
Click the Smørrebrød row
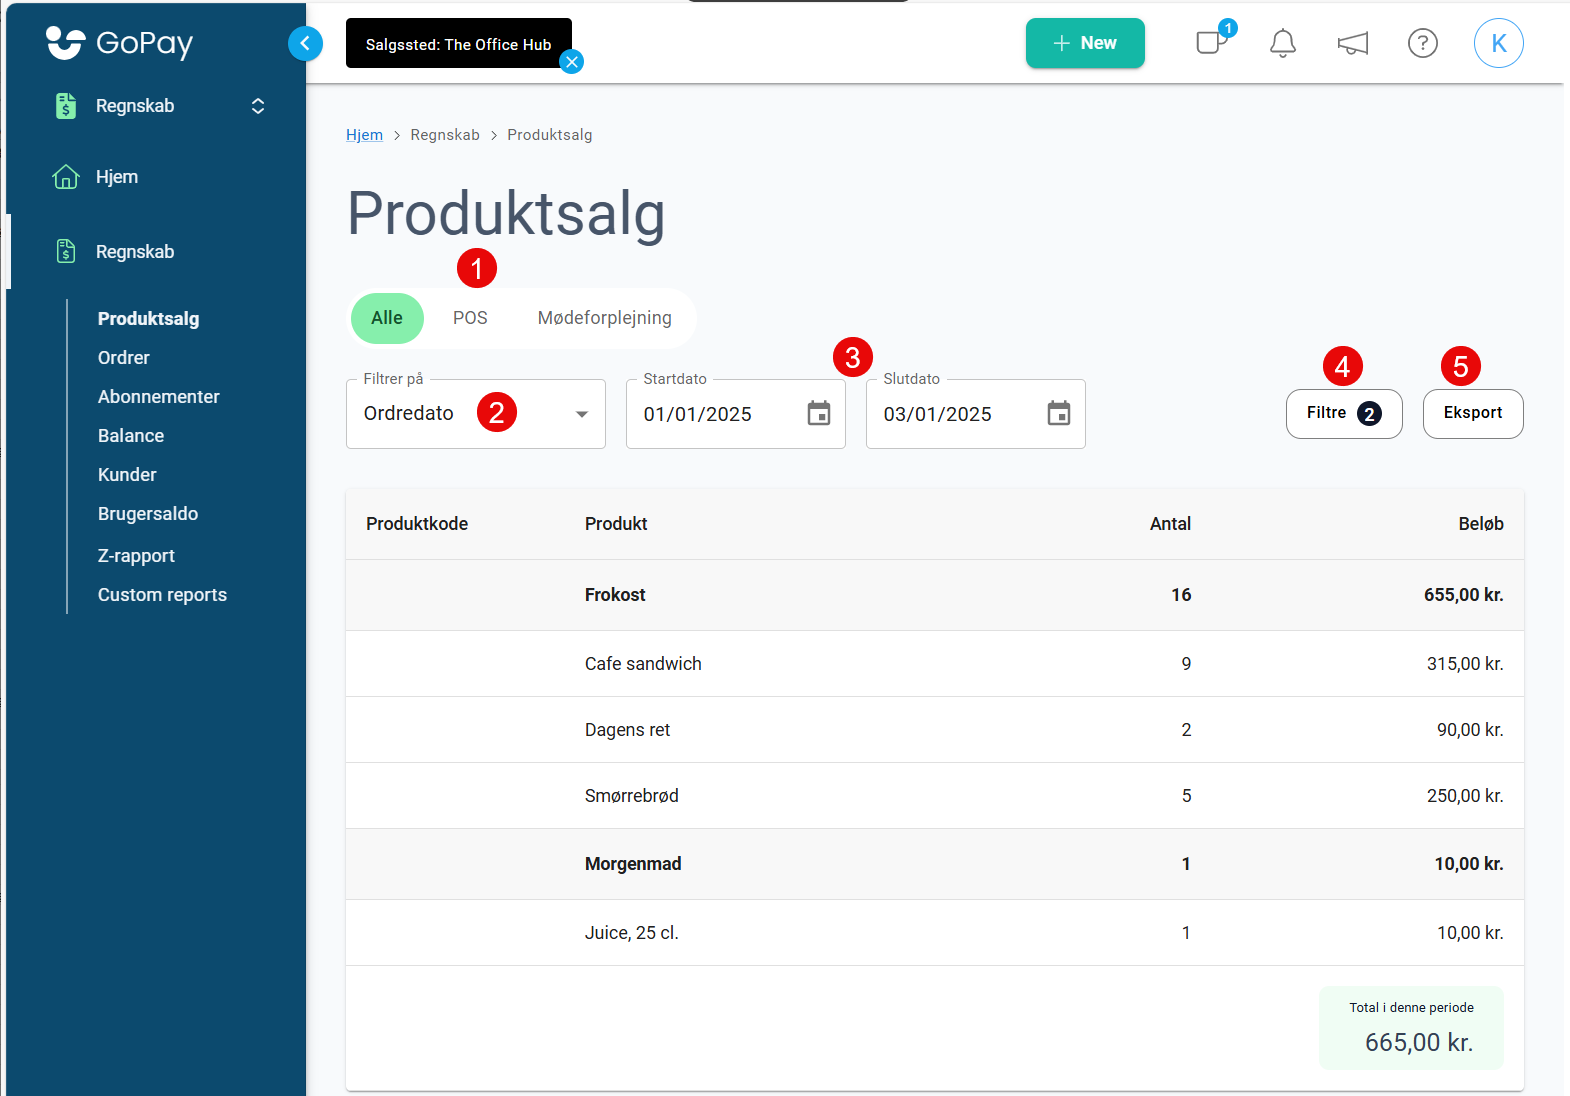tap(935, 796)
